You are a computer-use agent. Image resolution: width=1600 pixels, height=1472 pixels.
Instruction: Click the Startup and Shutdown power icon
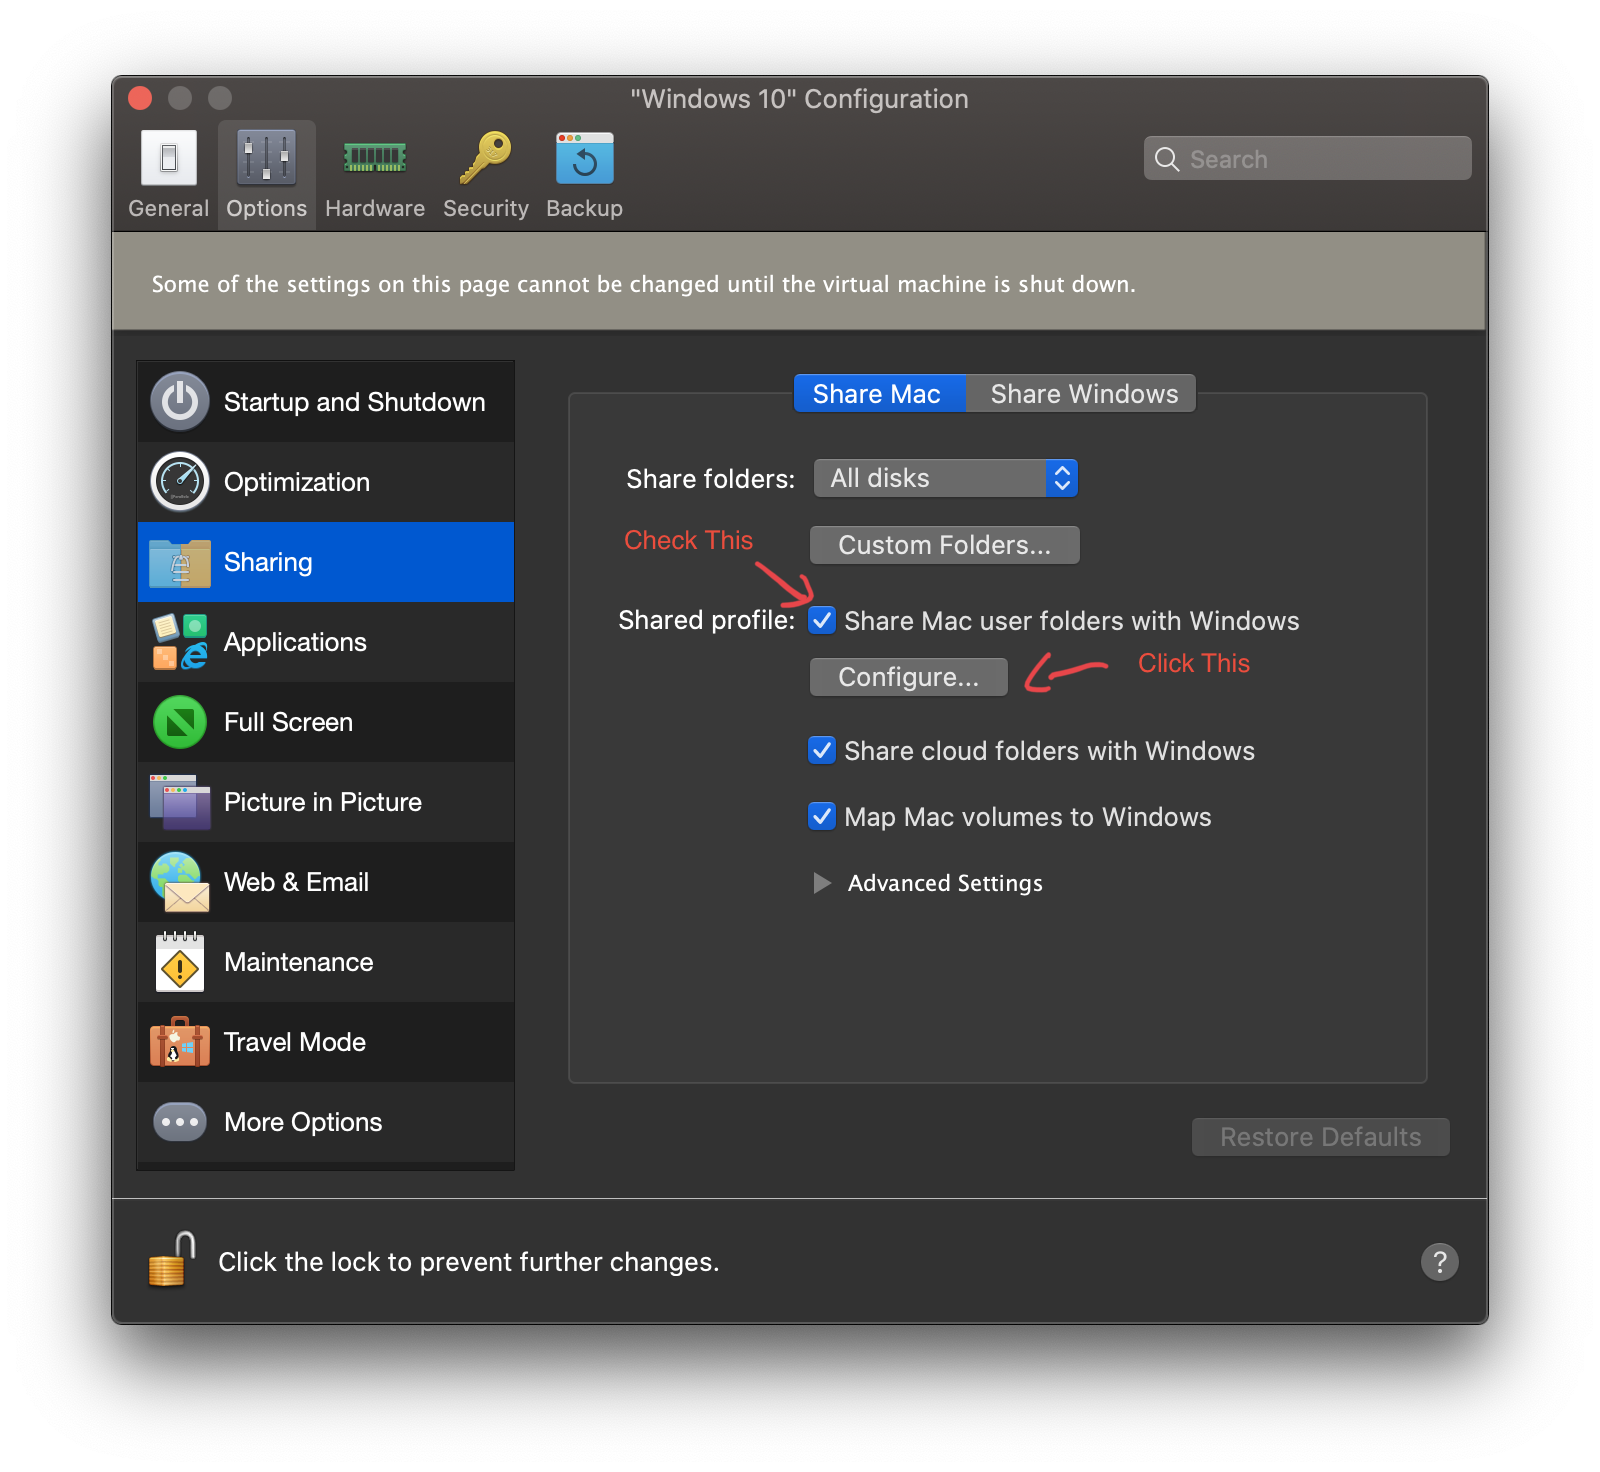point(180,401)
